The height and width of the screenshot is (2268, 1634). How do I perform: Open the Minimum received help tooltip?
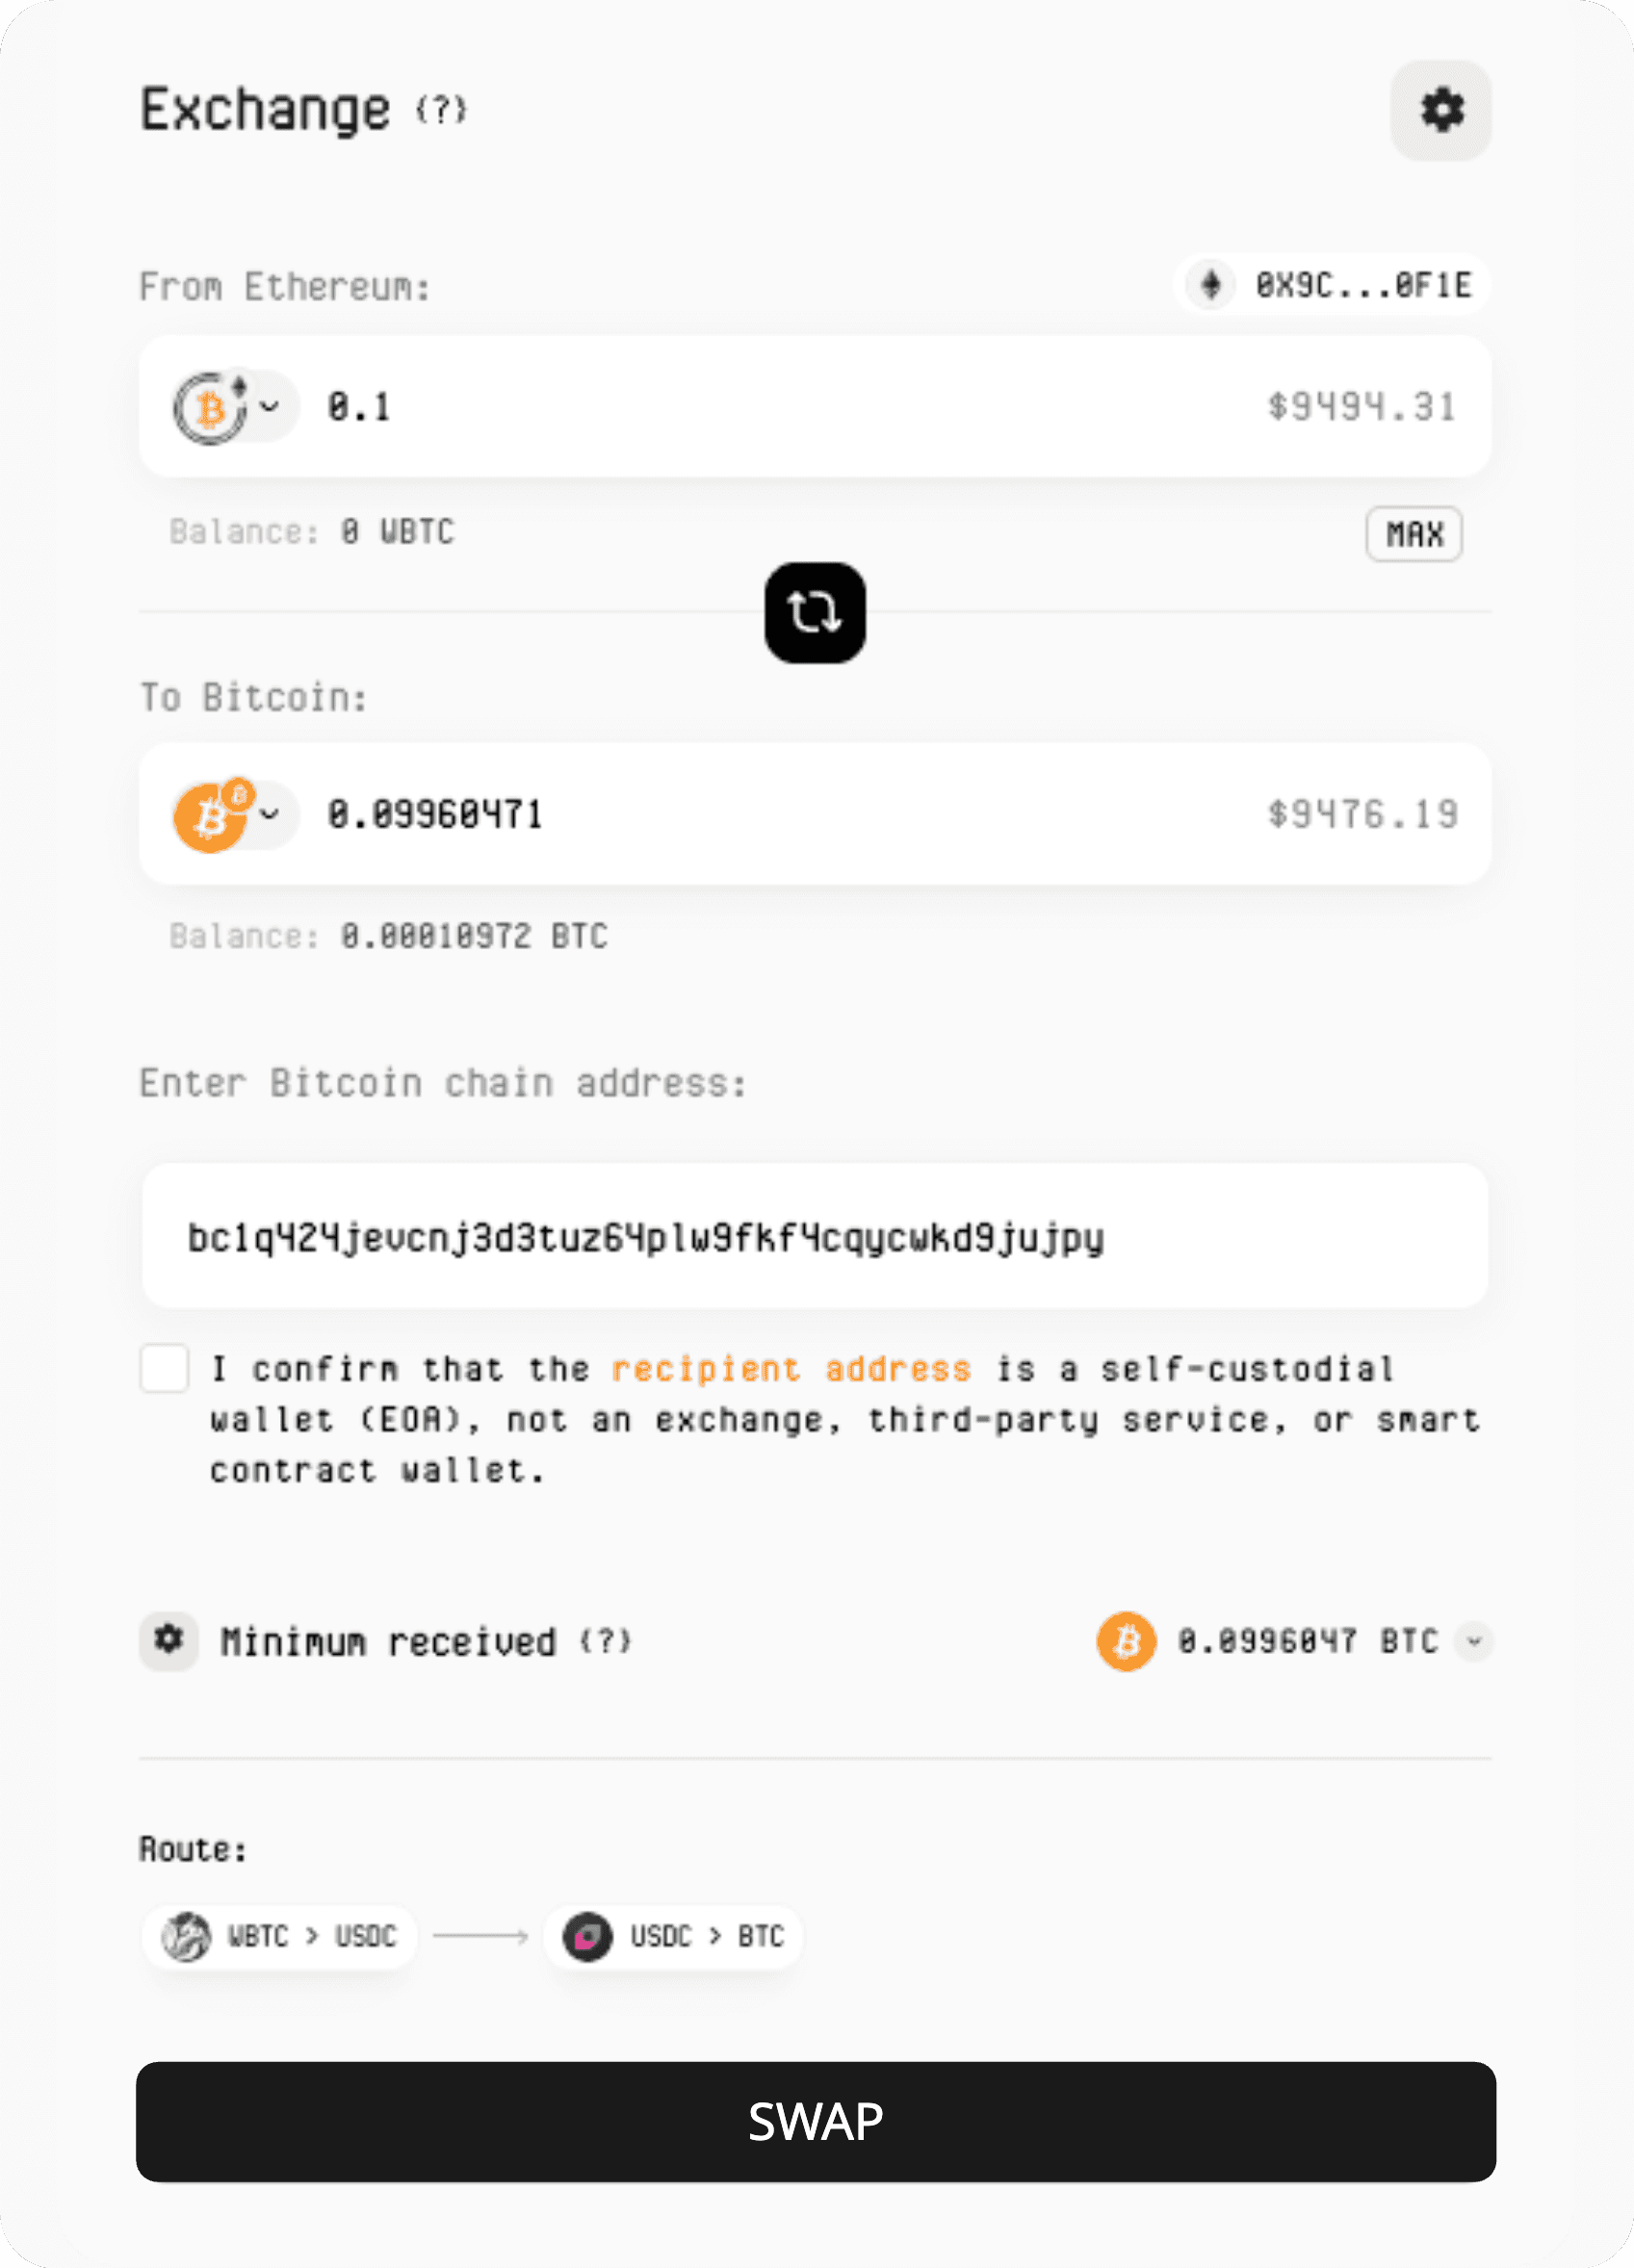(x=606, y=1641)
